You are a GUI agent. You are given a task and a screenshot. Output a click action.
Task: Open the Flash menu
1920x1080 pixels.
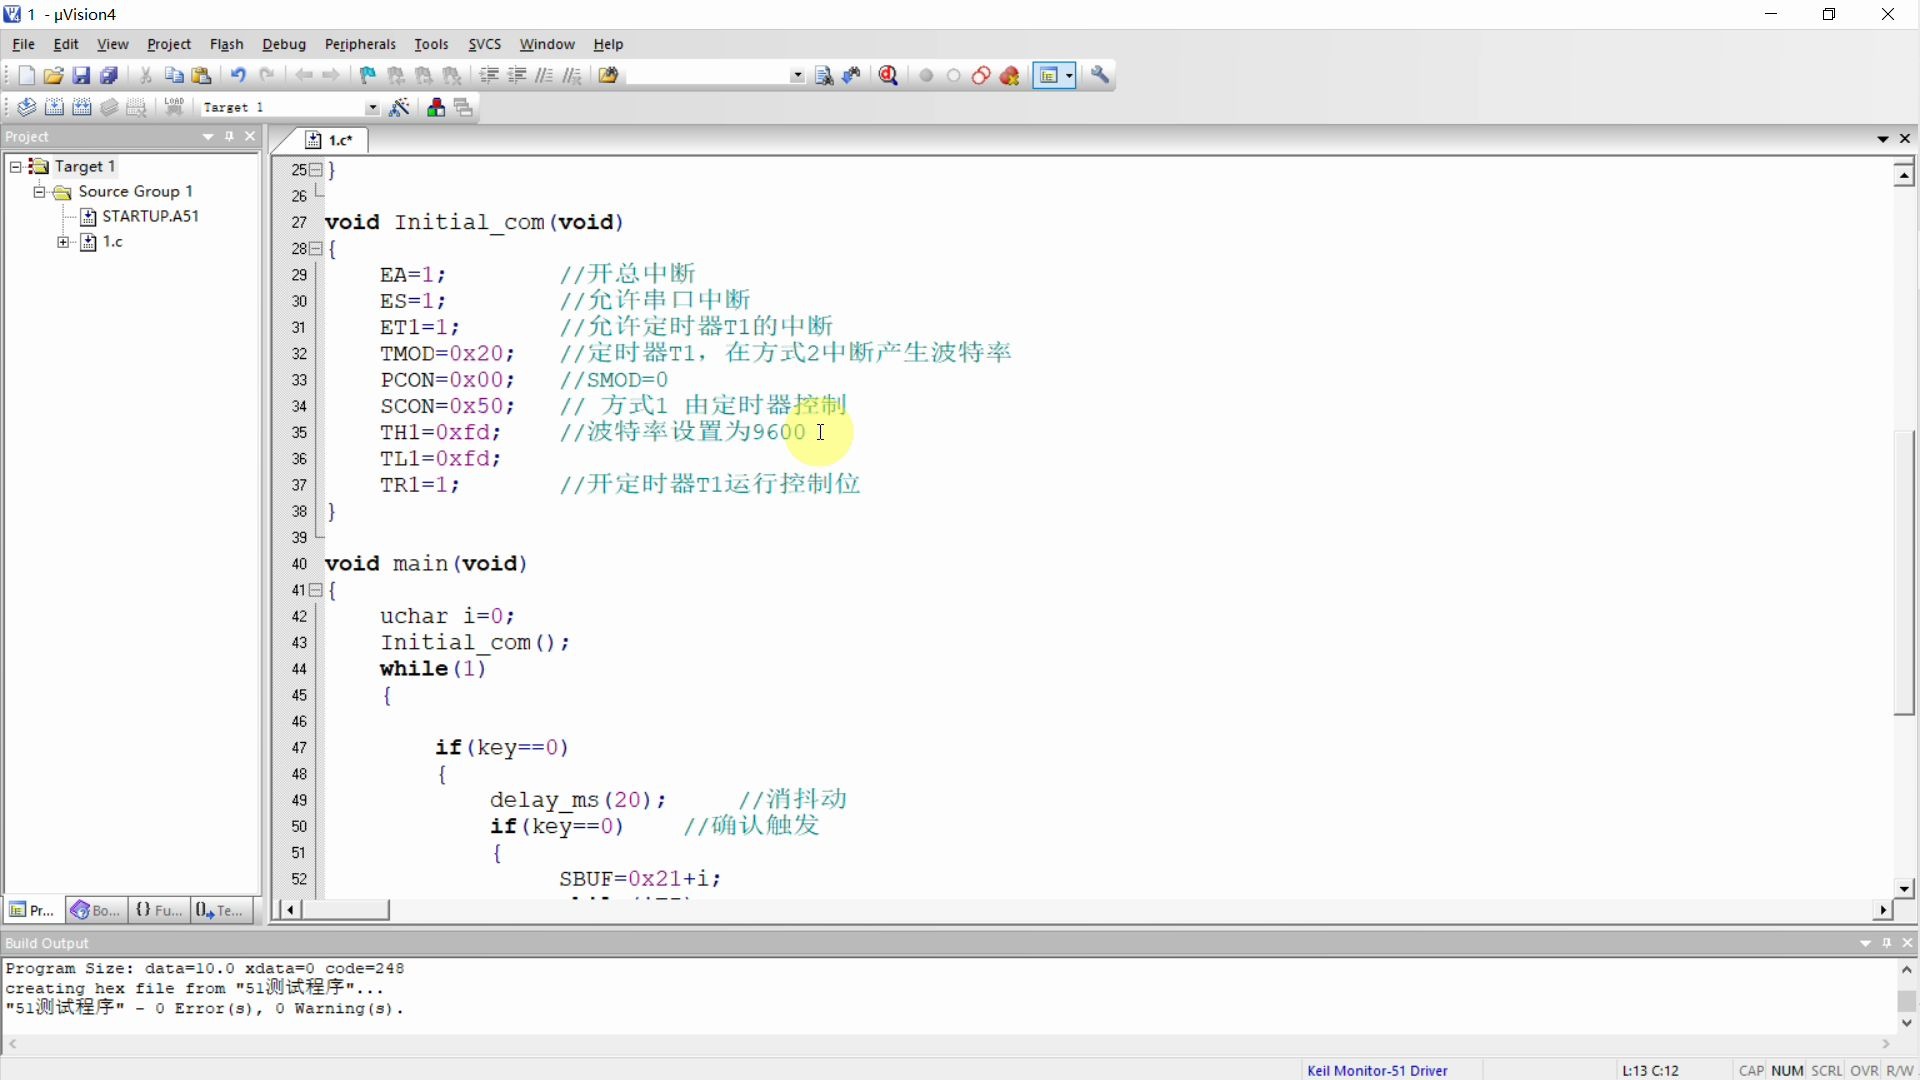click(x=227, y=44)
